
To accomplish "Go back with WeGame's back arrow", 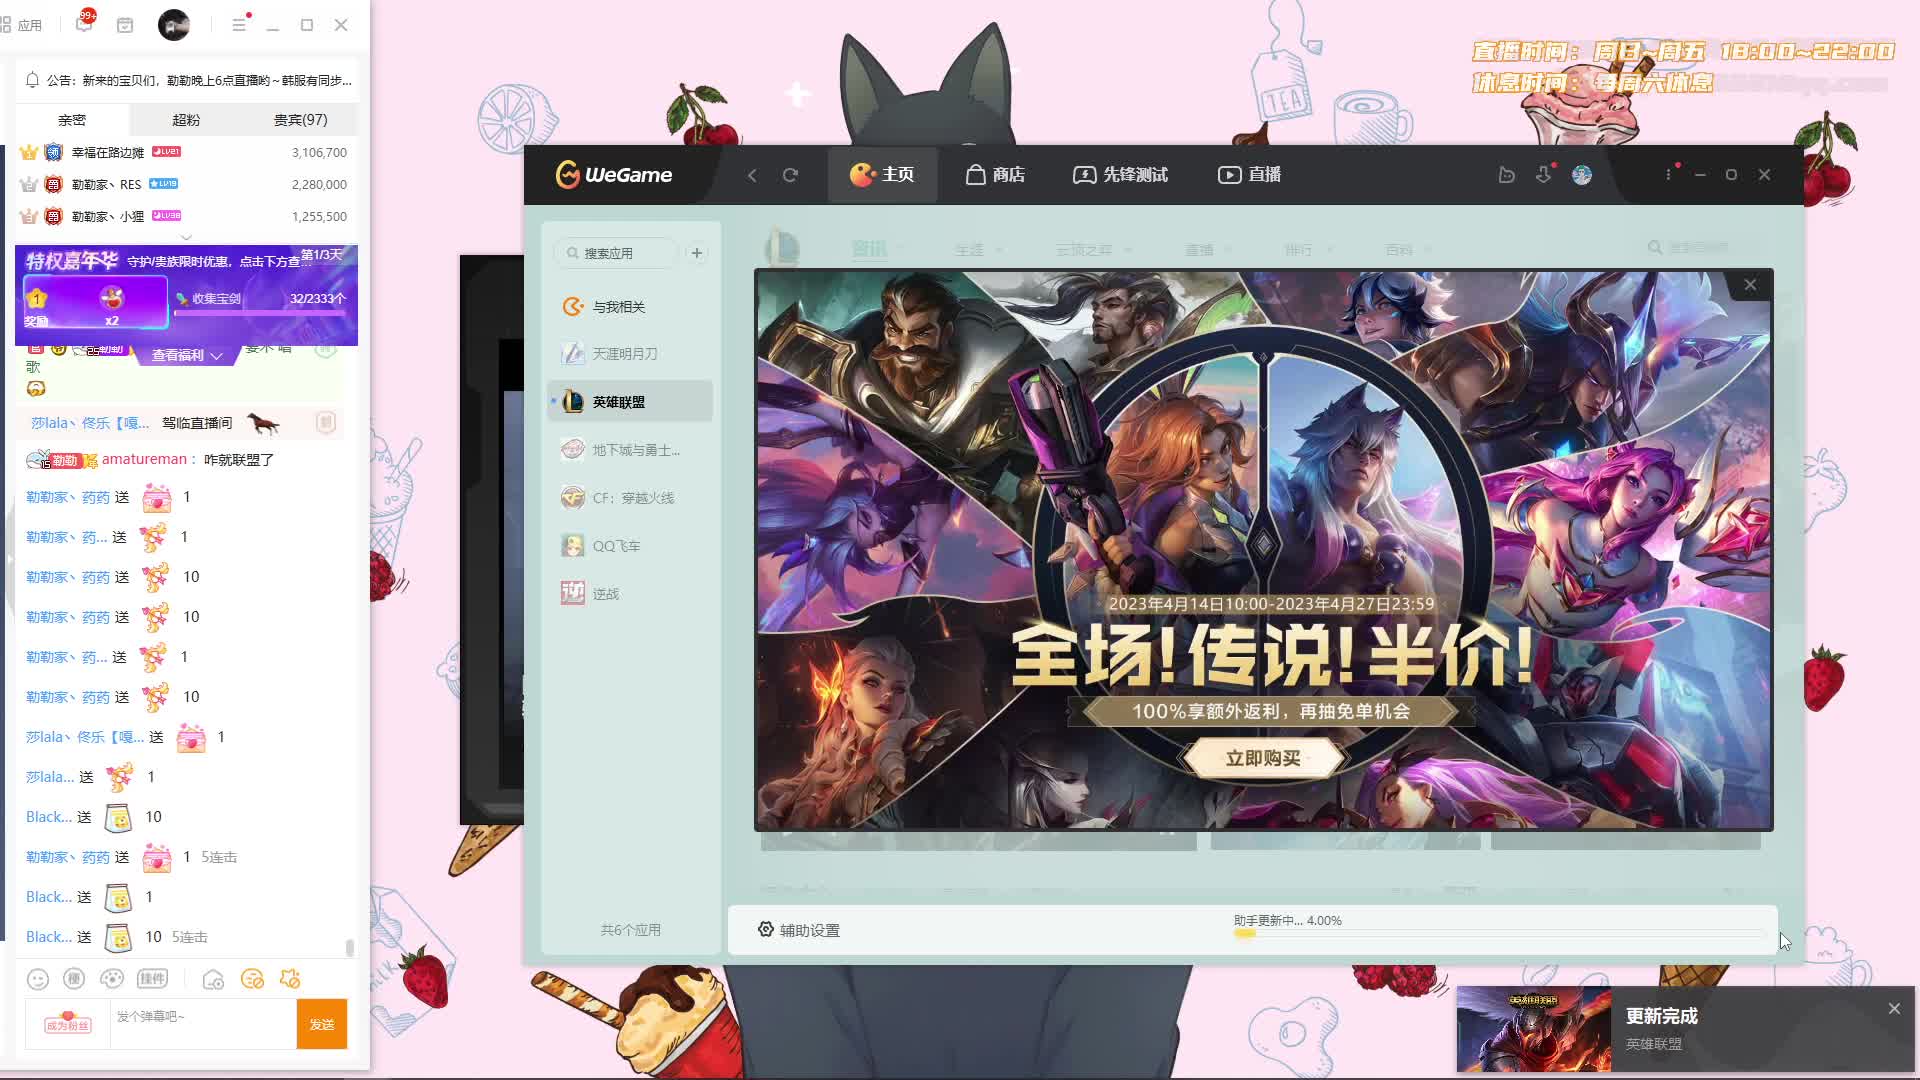I will pos(752,175).
